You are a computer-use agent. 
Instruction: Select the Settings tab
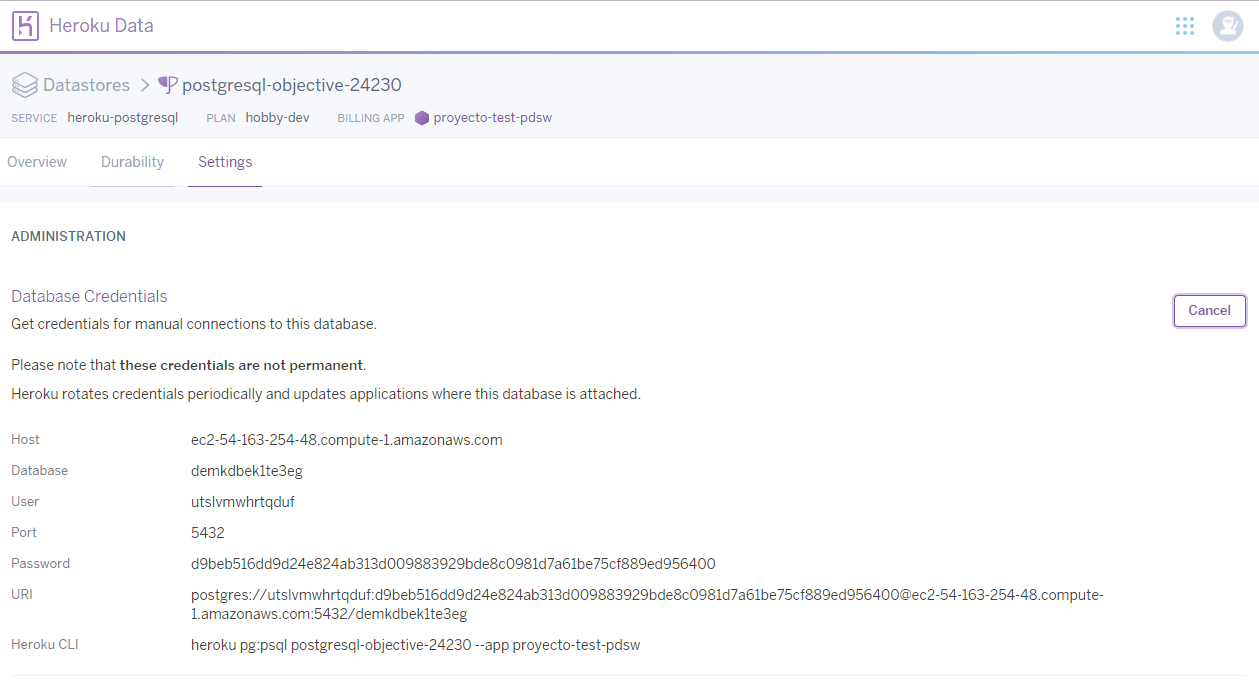coord(225,162)
